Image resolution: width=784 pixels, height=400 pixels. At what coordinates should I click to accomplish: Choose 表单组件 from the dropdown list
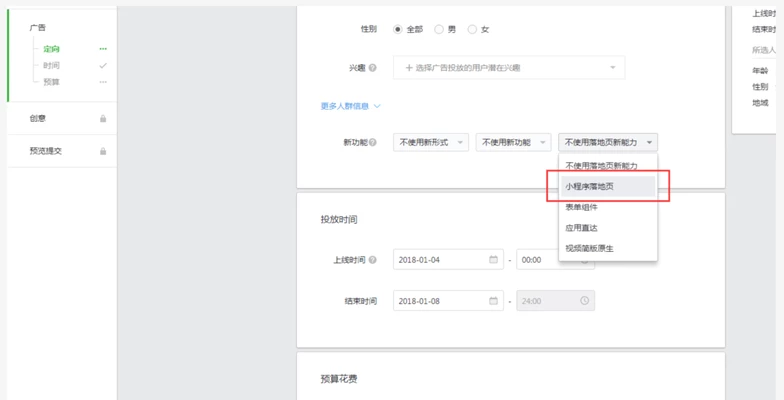pos(582,207)
